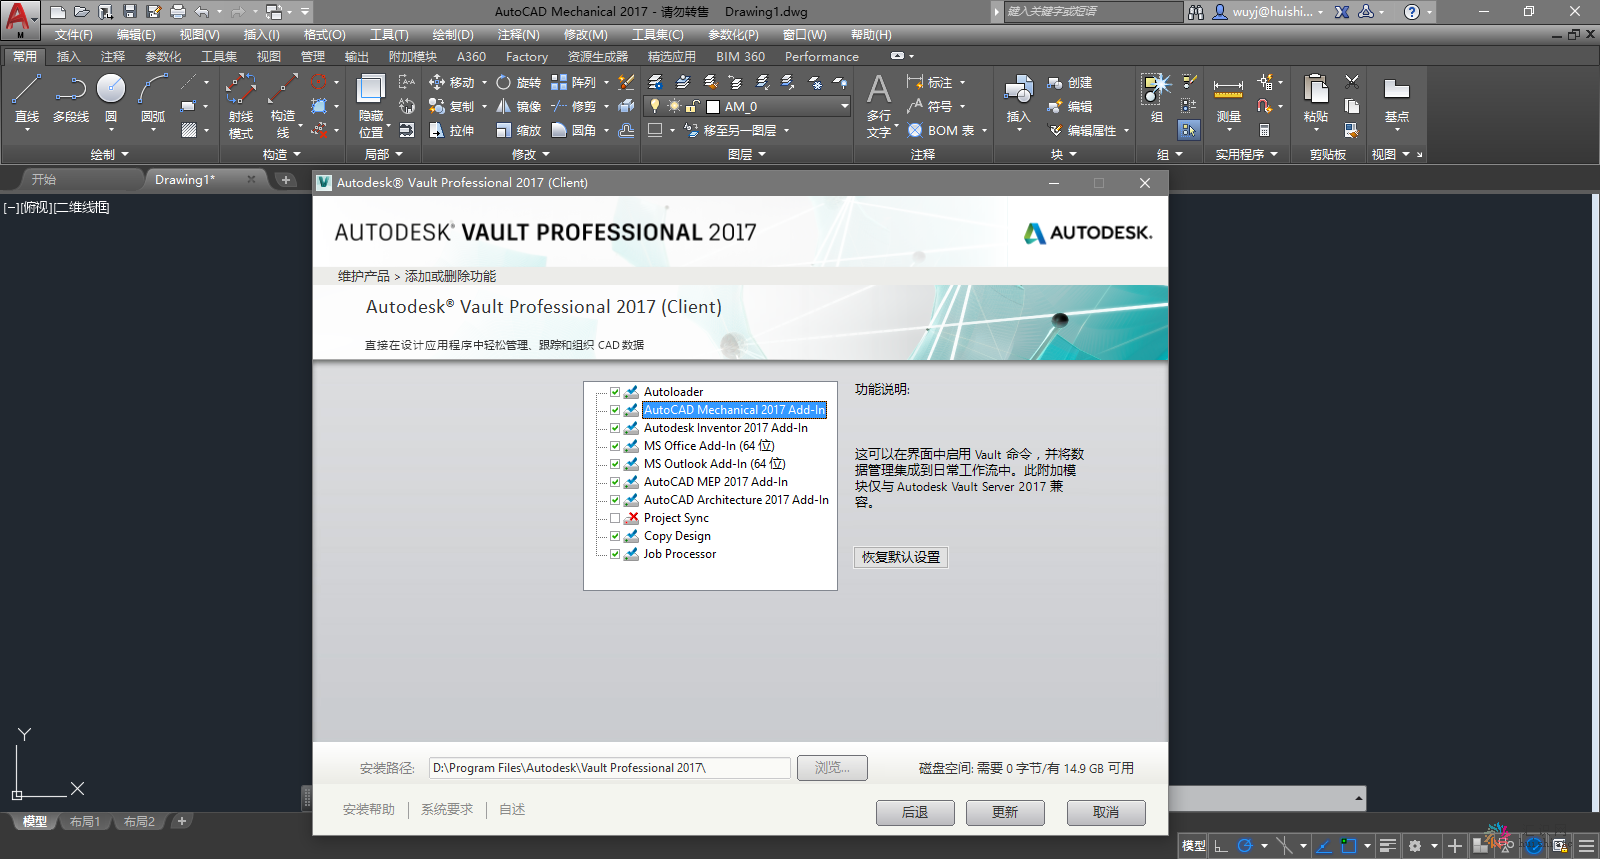1600x859 pixels.
Task: Click the keyword search box in title bar
Action: 1092,12
